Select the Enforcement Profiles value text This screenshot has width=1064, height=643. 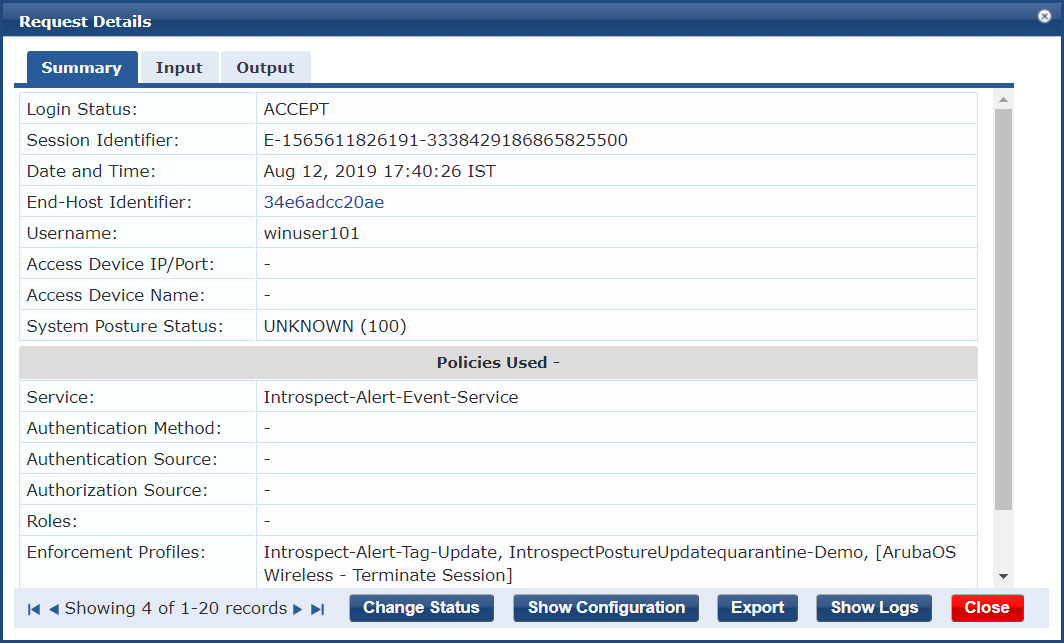[x=609, y=564]
